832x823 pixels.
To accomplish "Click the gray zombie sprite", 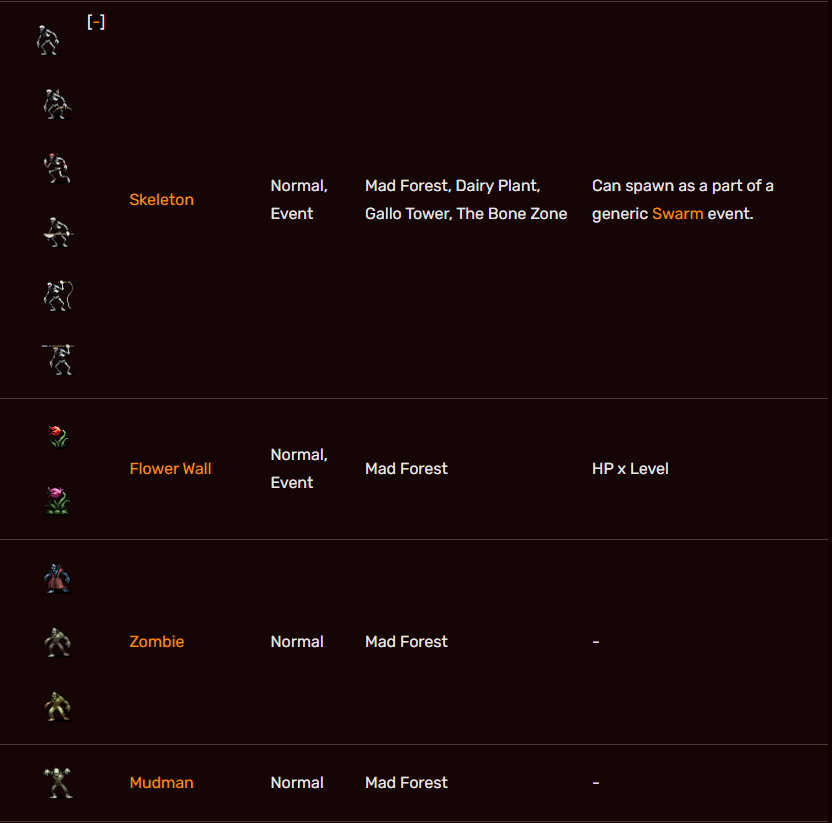I will (58, 642).
